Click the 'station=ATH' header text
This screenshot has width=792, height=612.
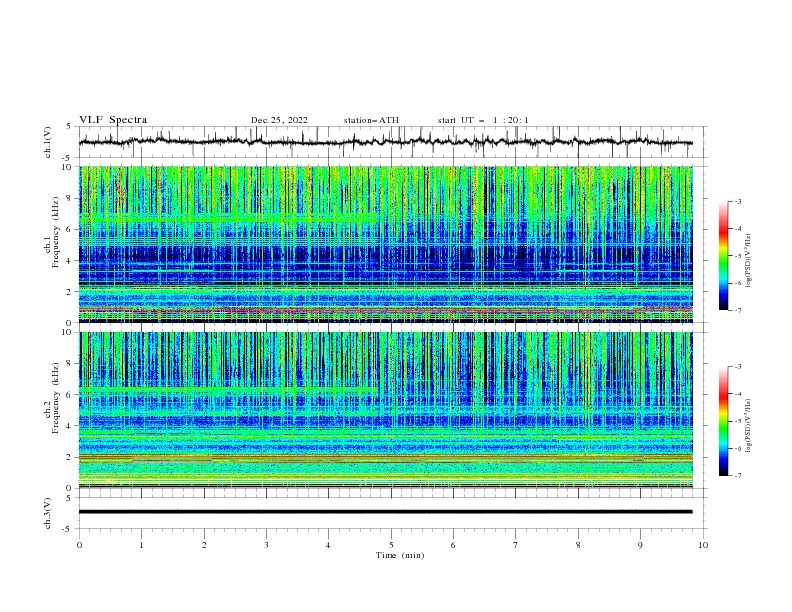pos(371,120)
